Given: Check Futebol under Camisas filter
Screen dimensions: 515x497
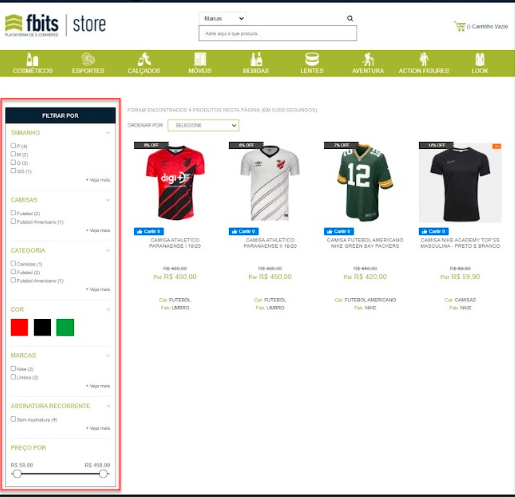Looking at the screenshot, I should 13,213.
